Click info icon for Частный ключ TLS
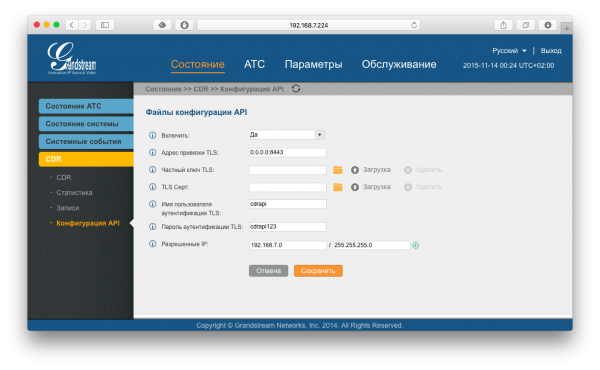 pyautogui.click(x=152, y=170)
